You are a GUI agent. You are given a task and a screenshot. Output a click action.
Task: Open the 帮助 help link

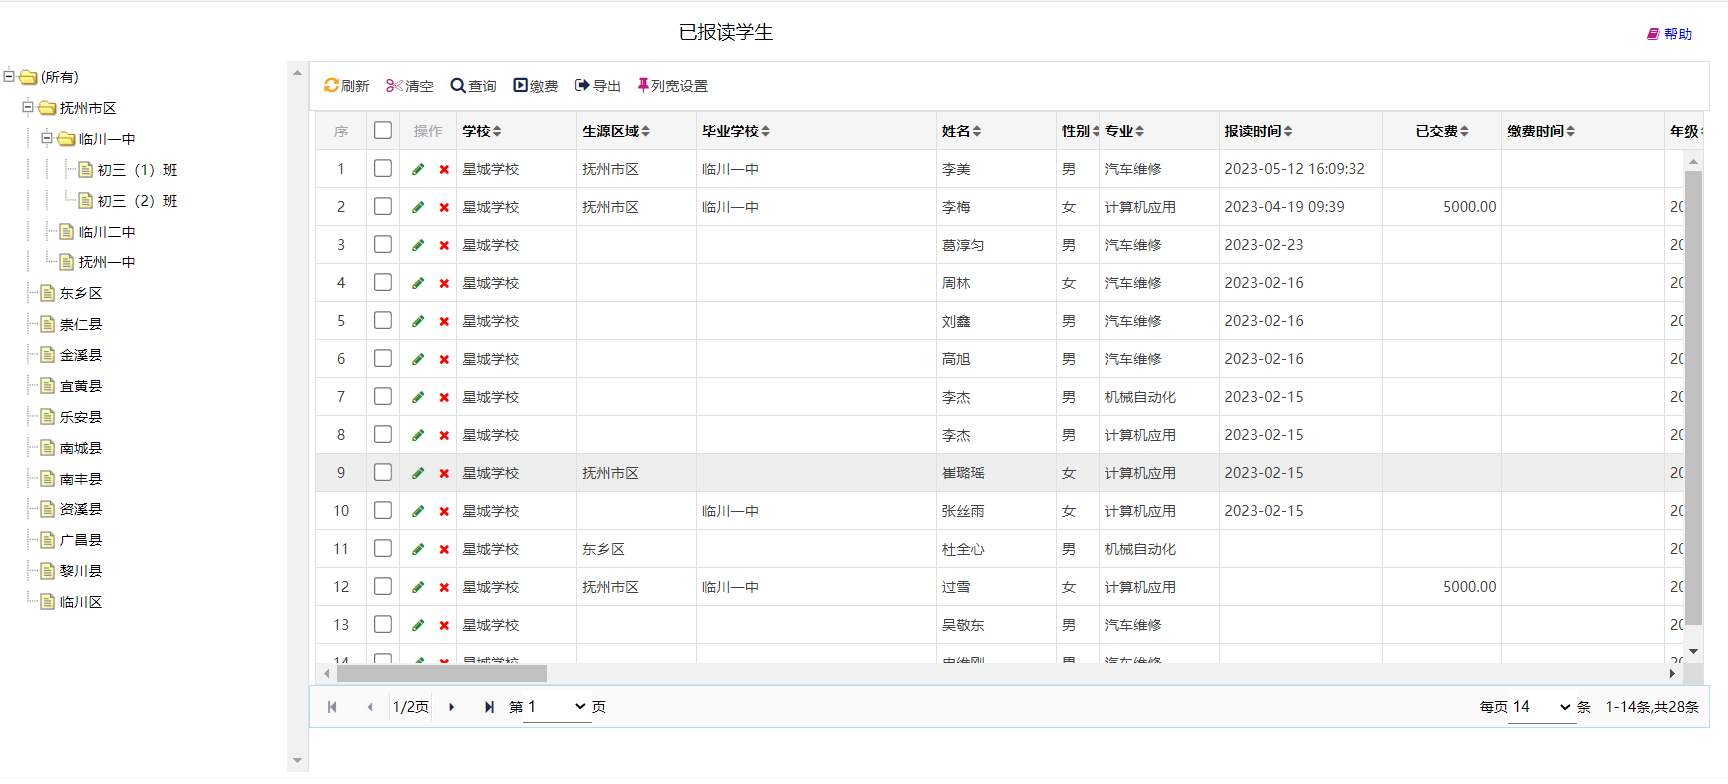tap(1670, 34)
